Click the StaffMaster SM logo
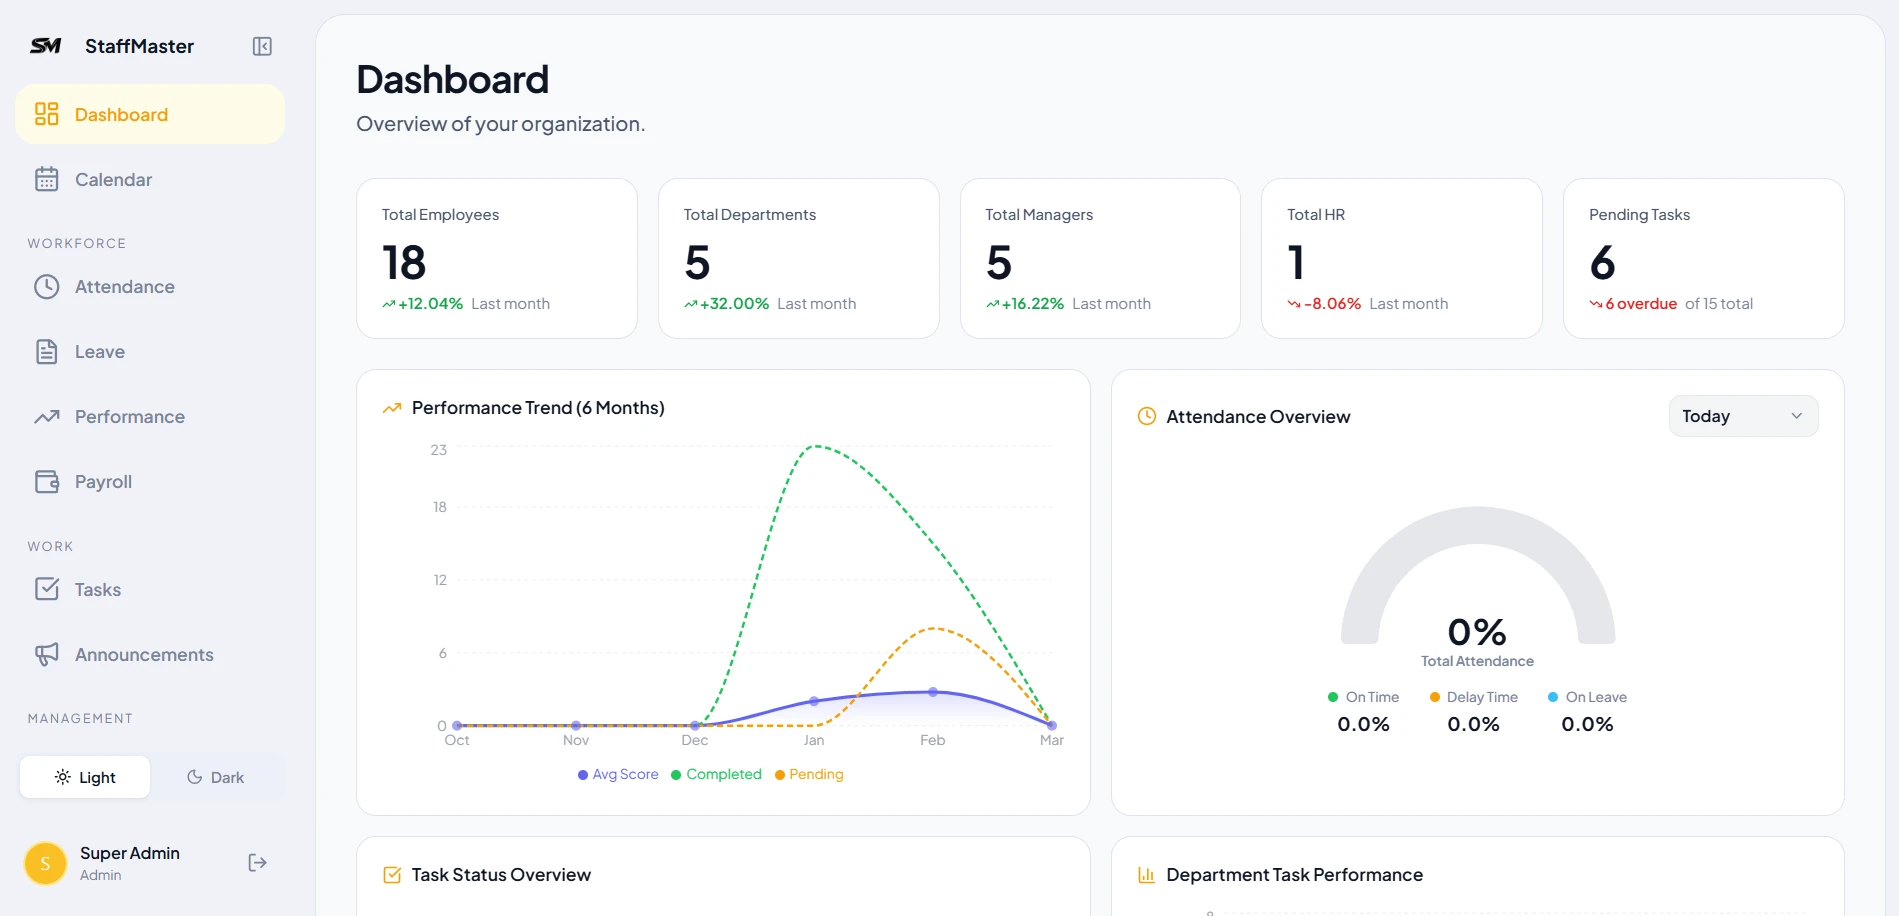1899x916 pixels. [x=46, y=46]
